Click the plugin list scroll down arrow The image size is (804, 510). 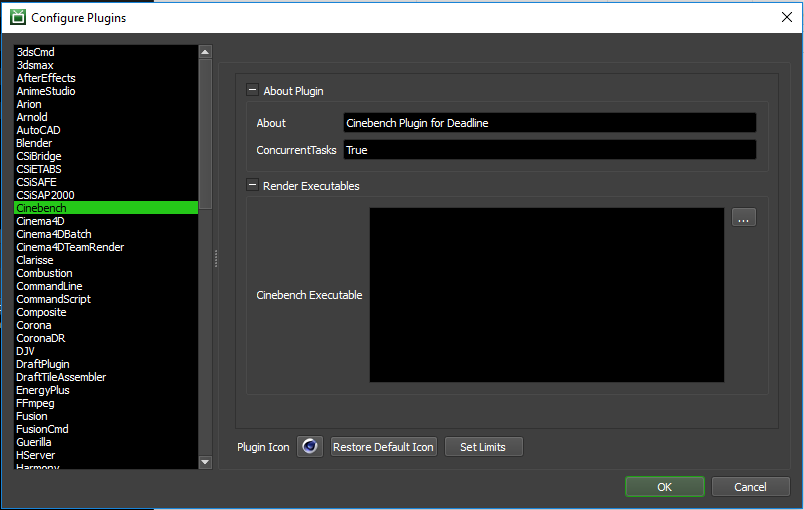[x=205, y=462]
